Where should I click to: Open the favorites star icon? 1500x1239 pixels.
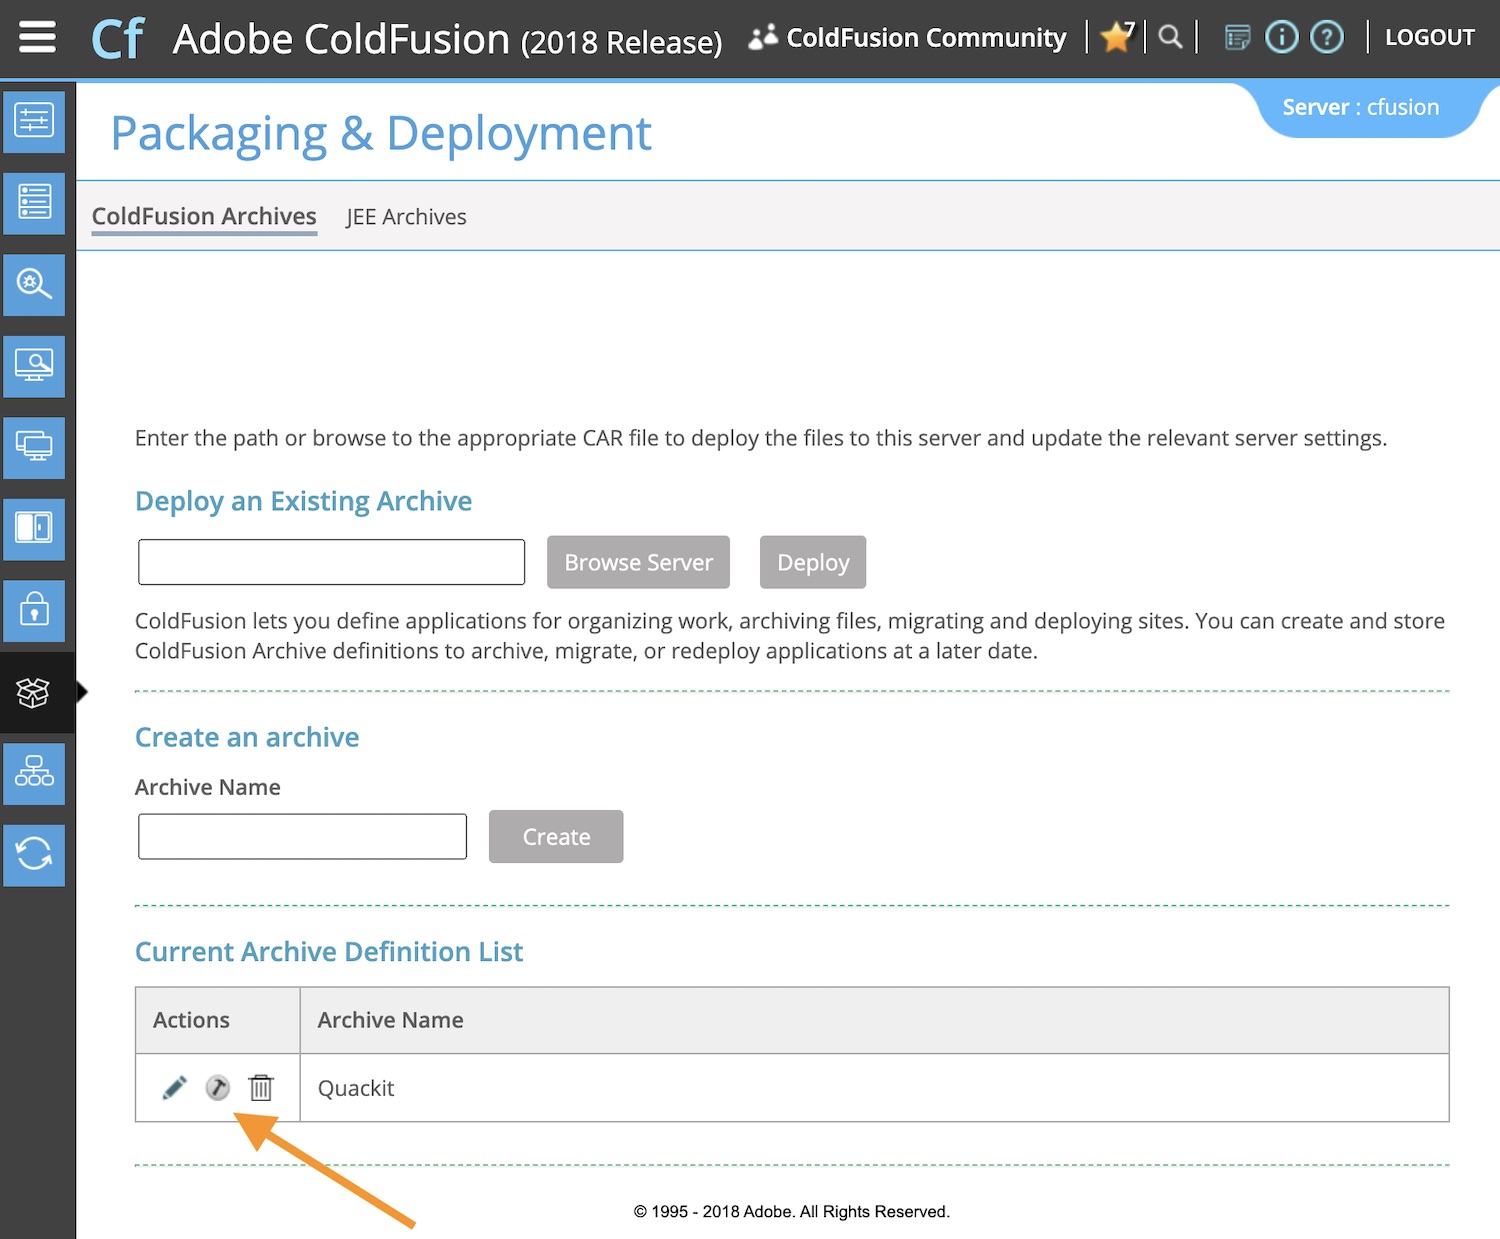(1117, 37)
